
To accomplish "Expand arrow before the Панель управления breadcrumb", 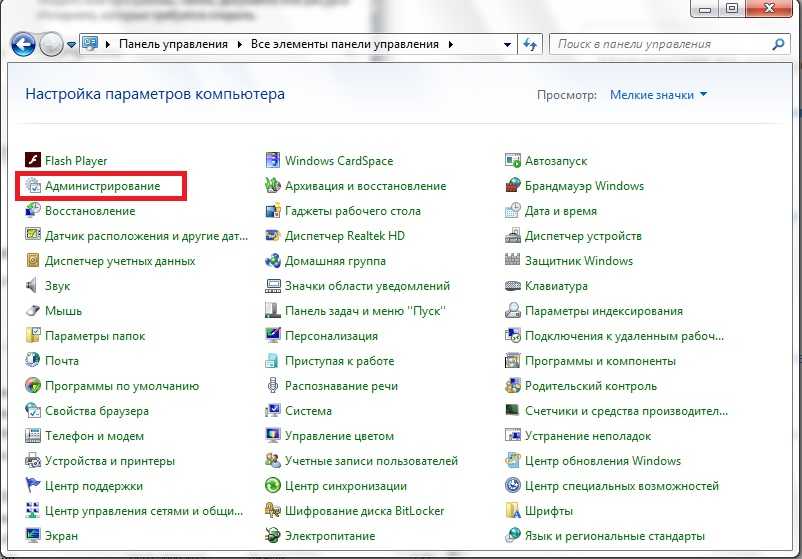I will [108, 44].
